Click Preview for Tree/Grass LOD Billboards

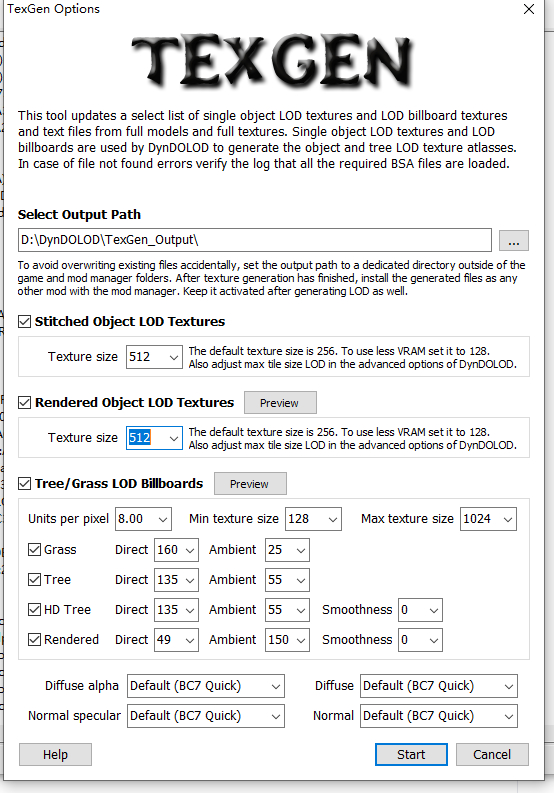pyautogui.click(x=250, y=484)
